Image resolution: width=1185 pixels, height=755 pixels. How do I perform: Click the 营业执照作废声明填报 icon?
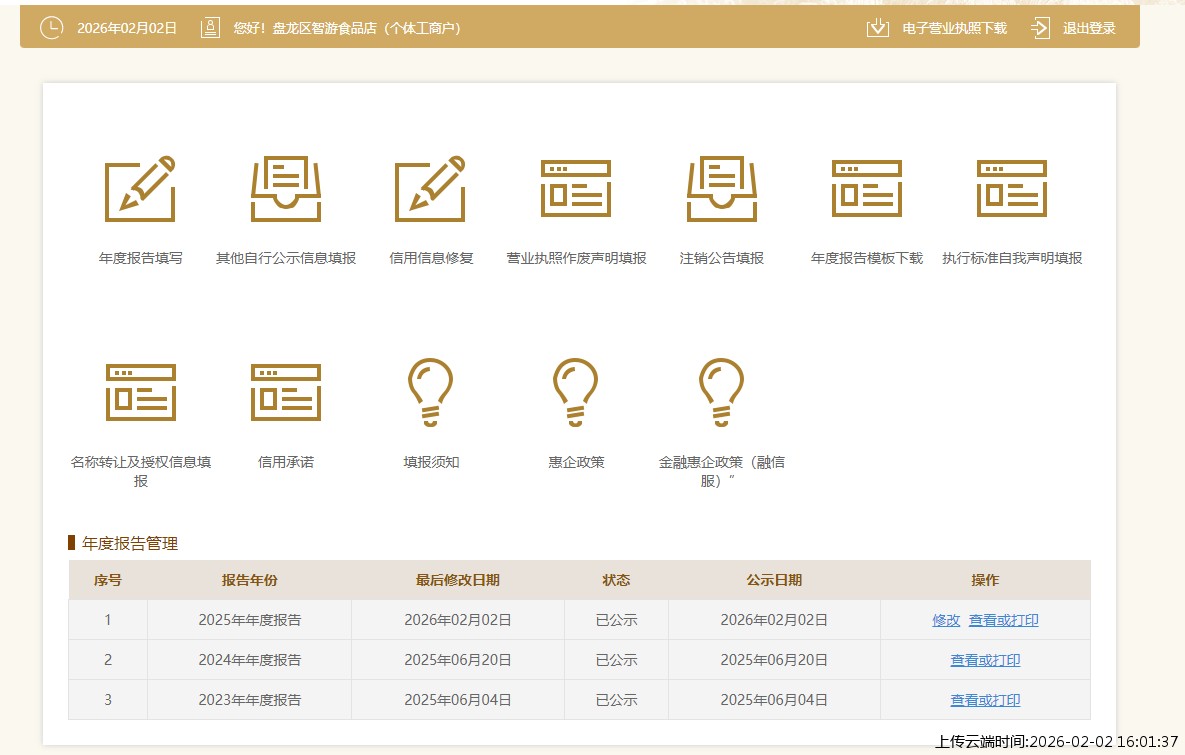click(x=576, y=188)
